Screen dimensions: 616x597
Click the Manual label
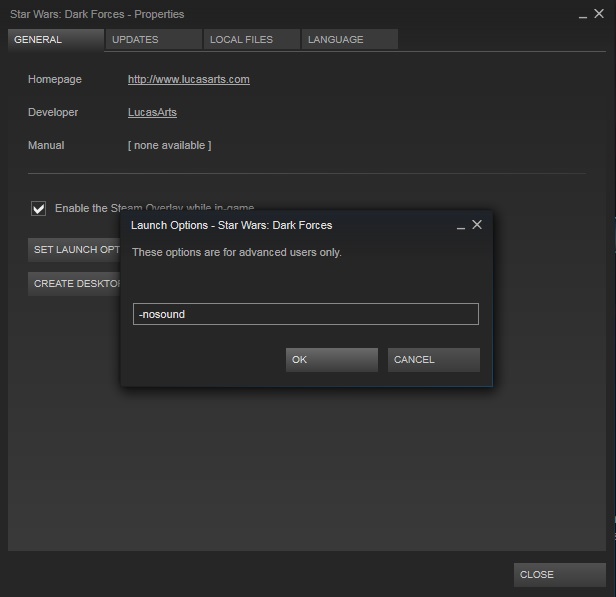point(46,145)
